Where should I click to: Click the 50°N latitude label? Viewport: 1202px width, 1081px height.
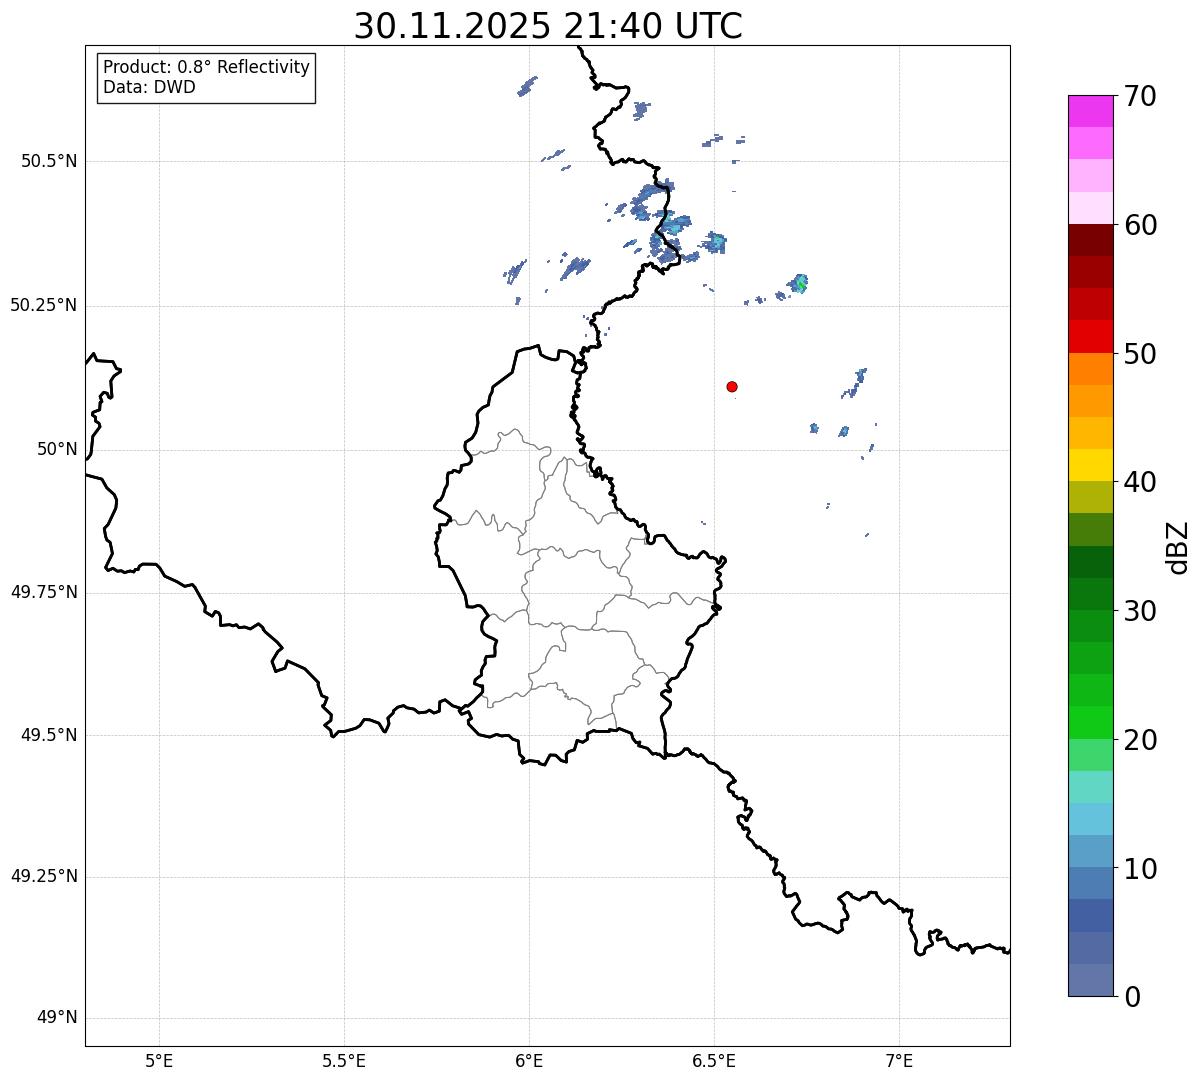pos(57,449)
